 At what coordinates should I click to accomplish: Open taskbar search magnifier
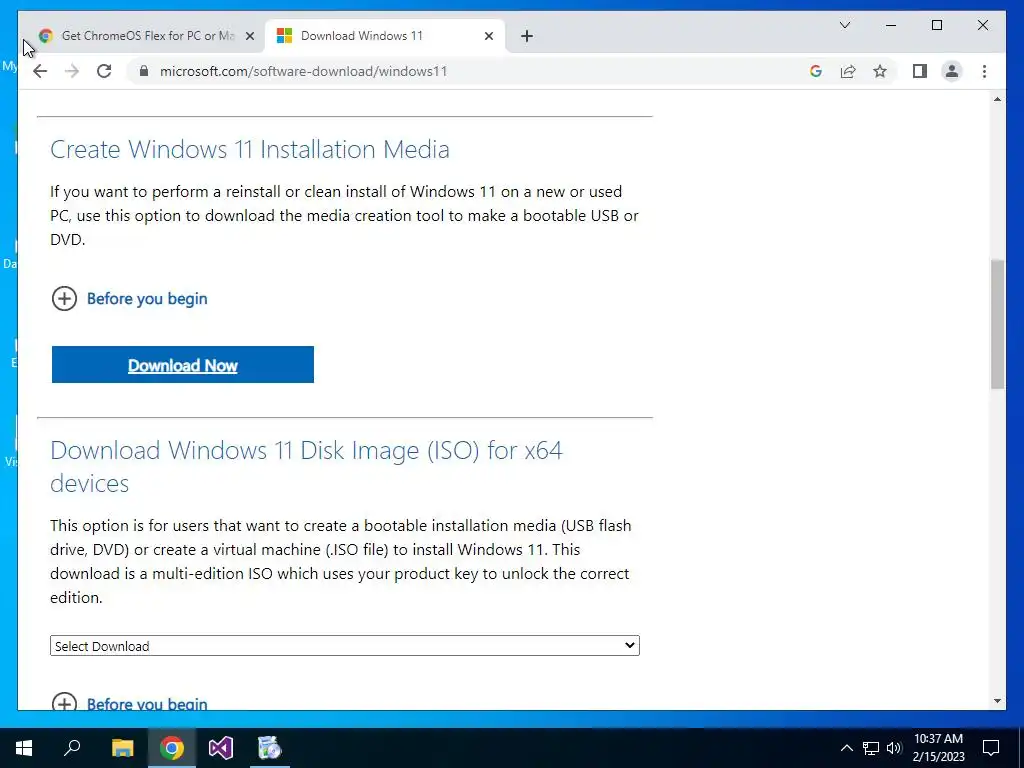pos(72,748)
